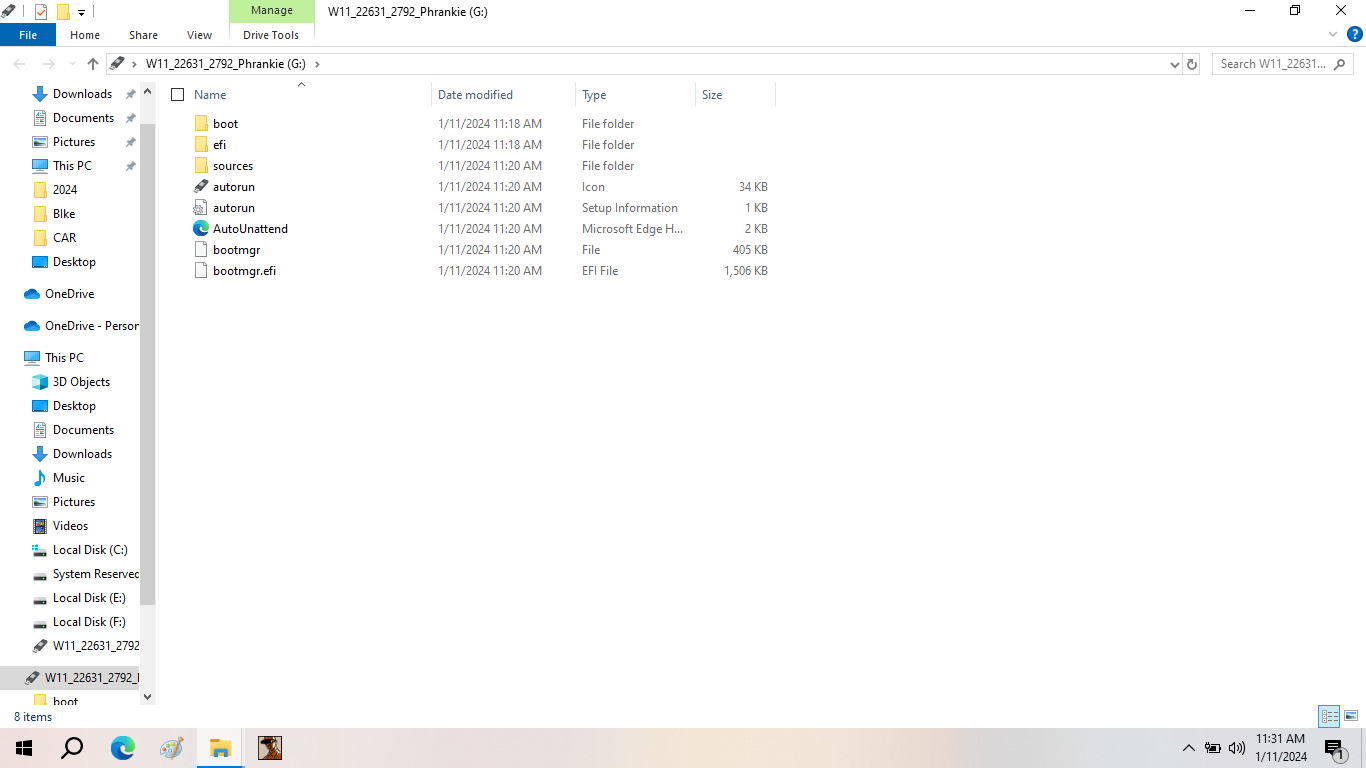This screenshot has width=1366, height=768.
Task: Select the bootmgr file icon
Action: coord(201,250)
